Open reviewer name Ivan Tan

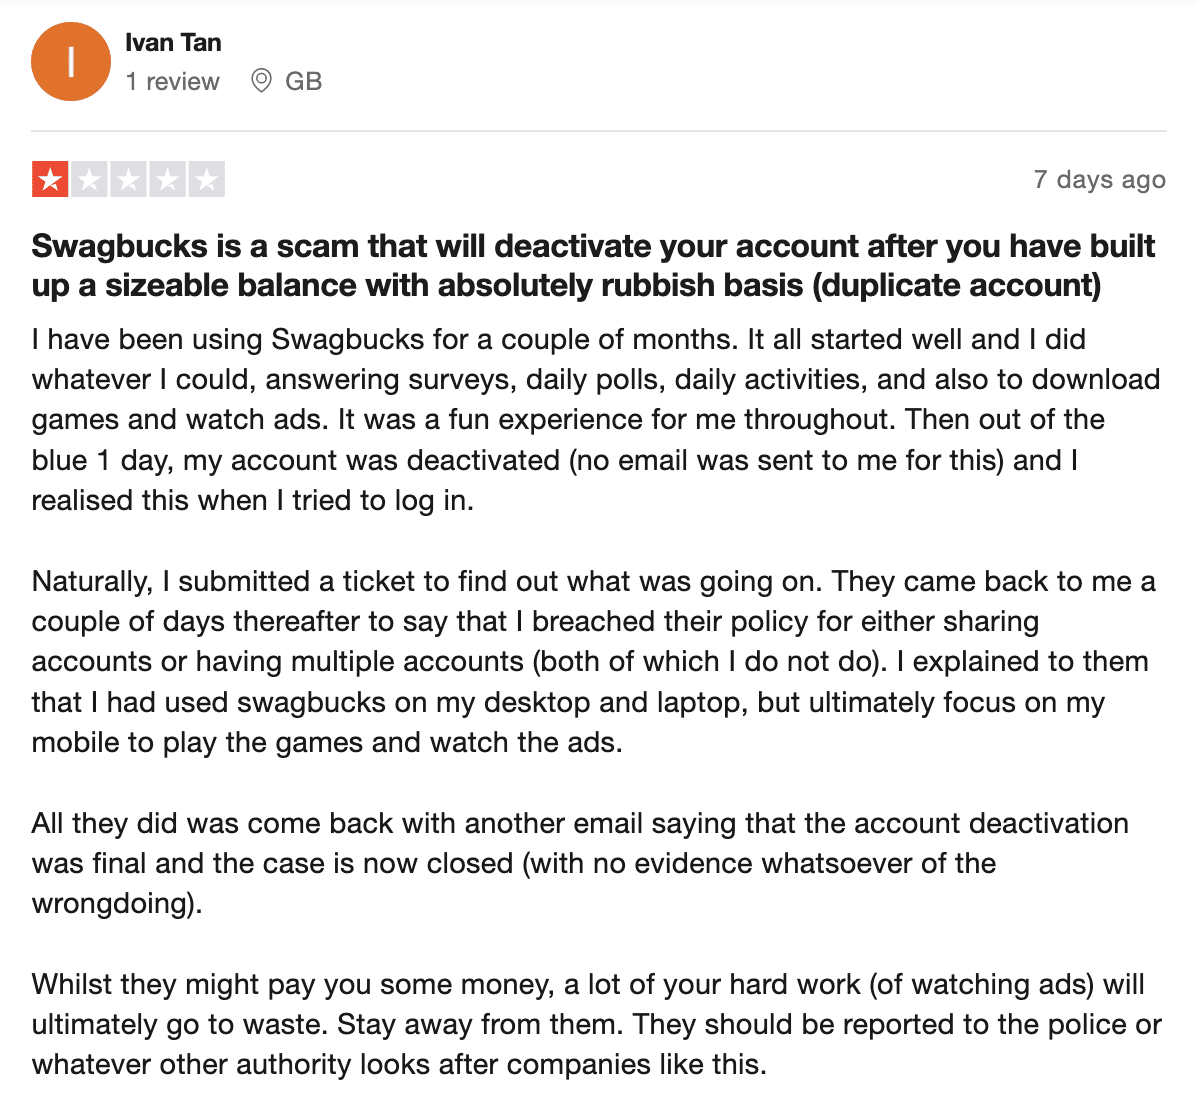tap(173, 43)
